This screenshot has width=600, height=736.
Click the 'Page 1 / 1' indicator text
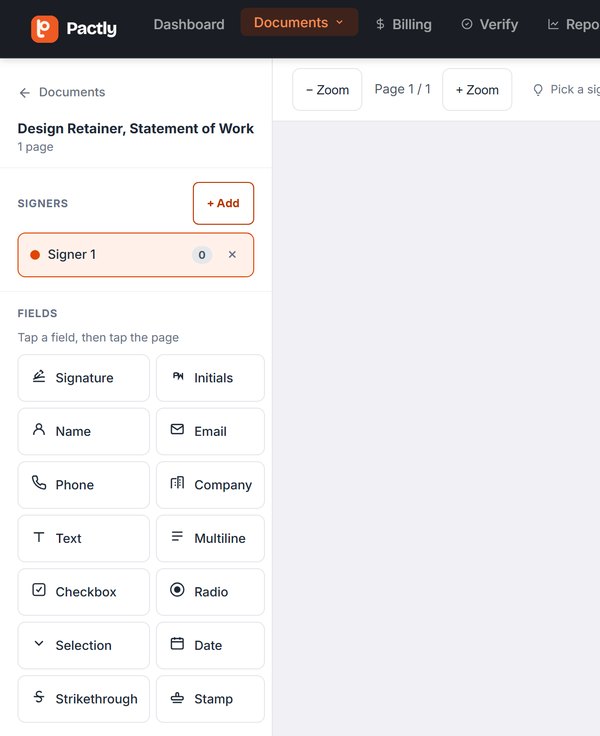(x=402, y=89)
